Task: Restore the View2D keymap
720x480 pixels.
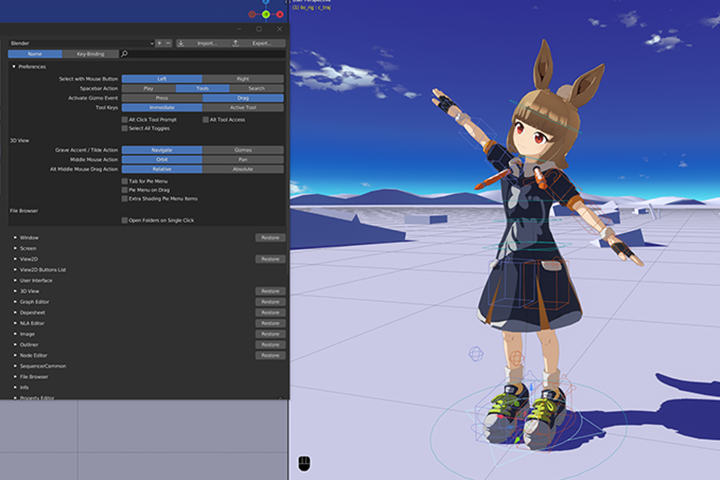Action: (x=270, y=259)
